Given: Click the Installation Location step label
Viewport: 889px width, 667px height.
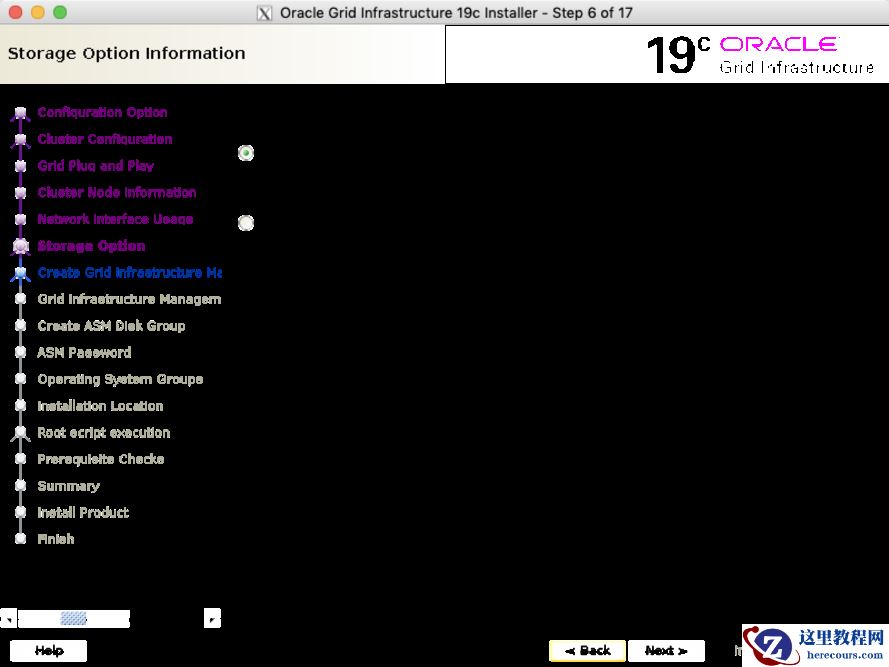Looking at the screenshot, I should click(100, 406).
